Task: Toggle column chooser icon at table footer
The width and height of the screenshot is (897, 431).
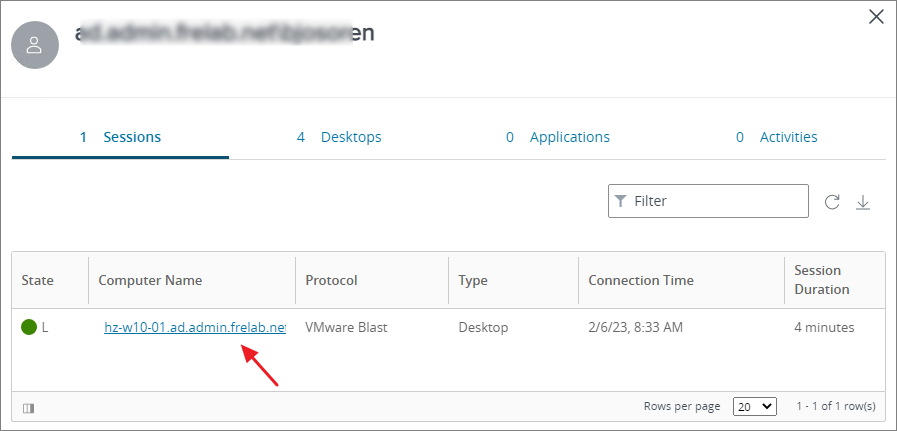Action: (x=28, y=407)
